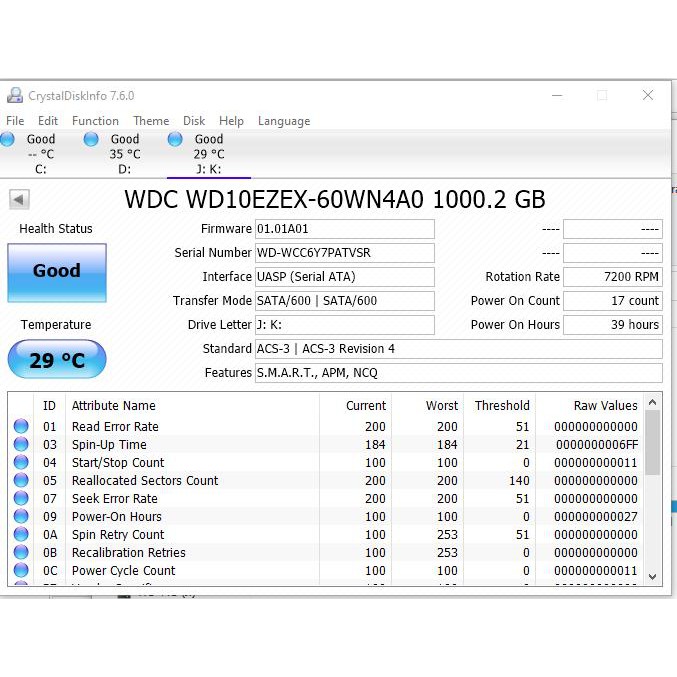Click the Worst column header
The width and height of the screenshot is (677, 677).
click(427, 405)
